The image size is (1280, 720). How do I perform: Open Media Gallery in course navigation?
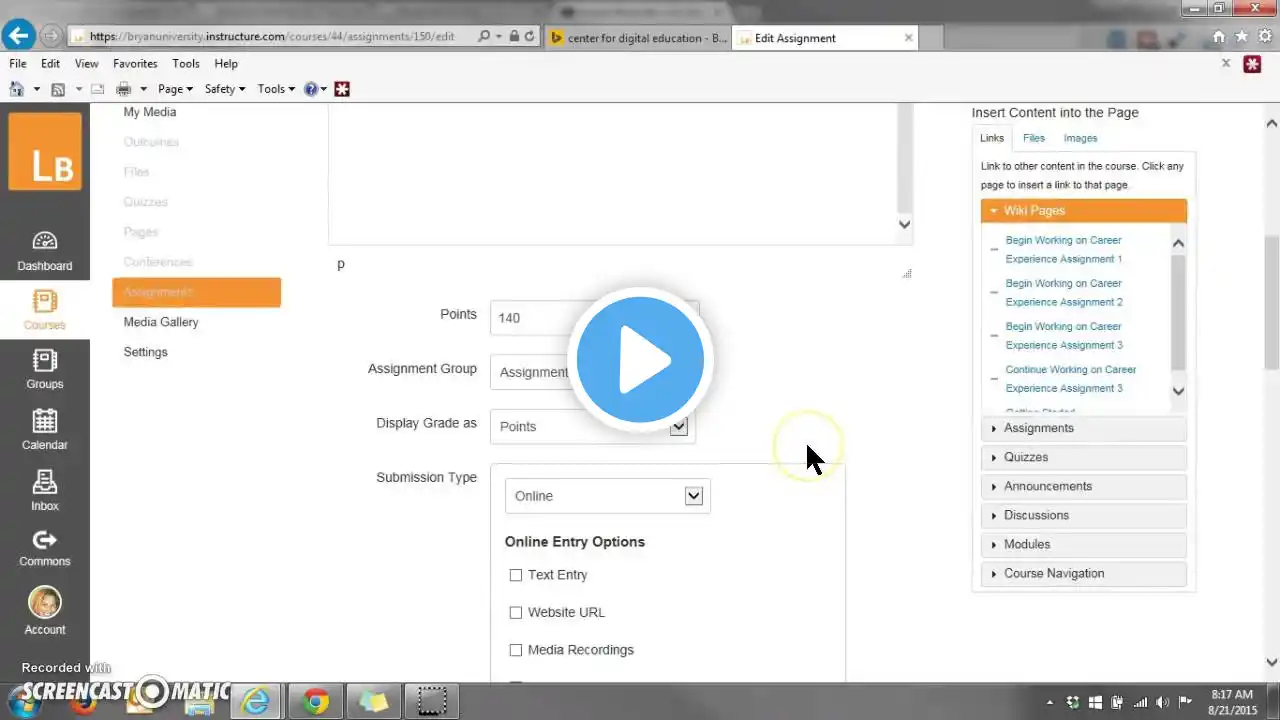point(161,322)
